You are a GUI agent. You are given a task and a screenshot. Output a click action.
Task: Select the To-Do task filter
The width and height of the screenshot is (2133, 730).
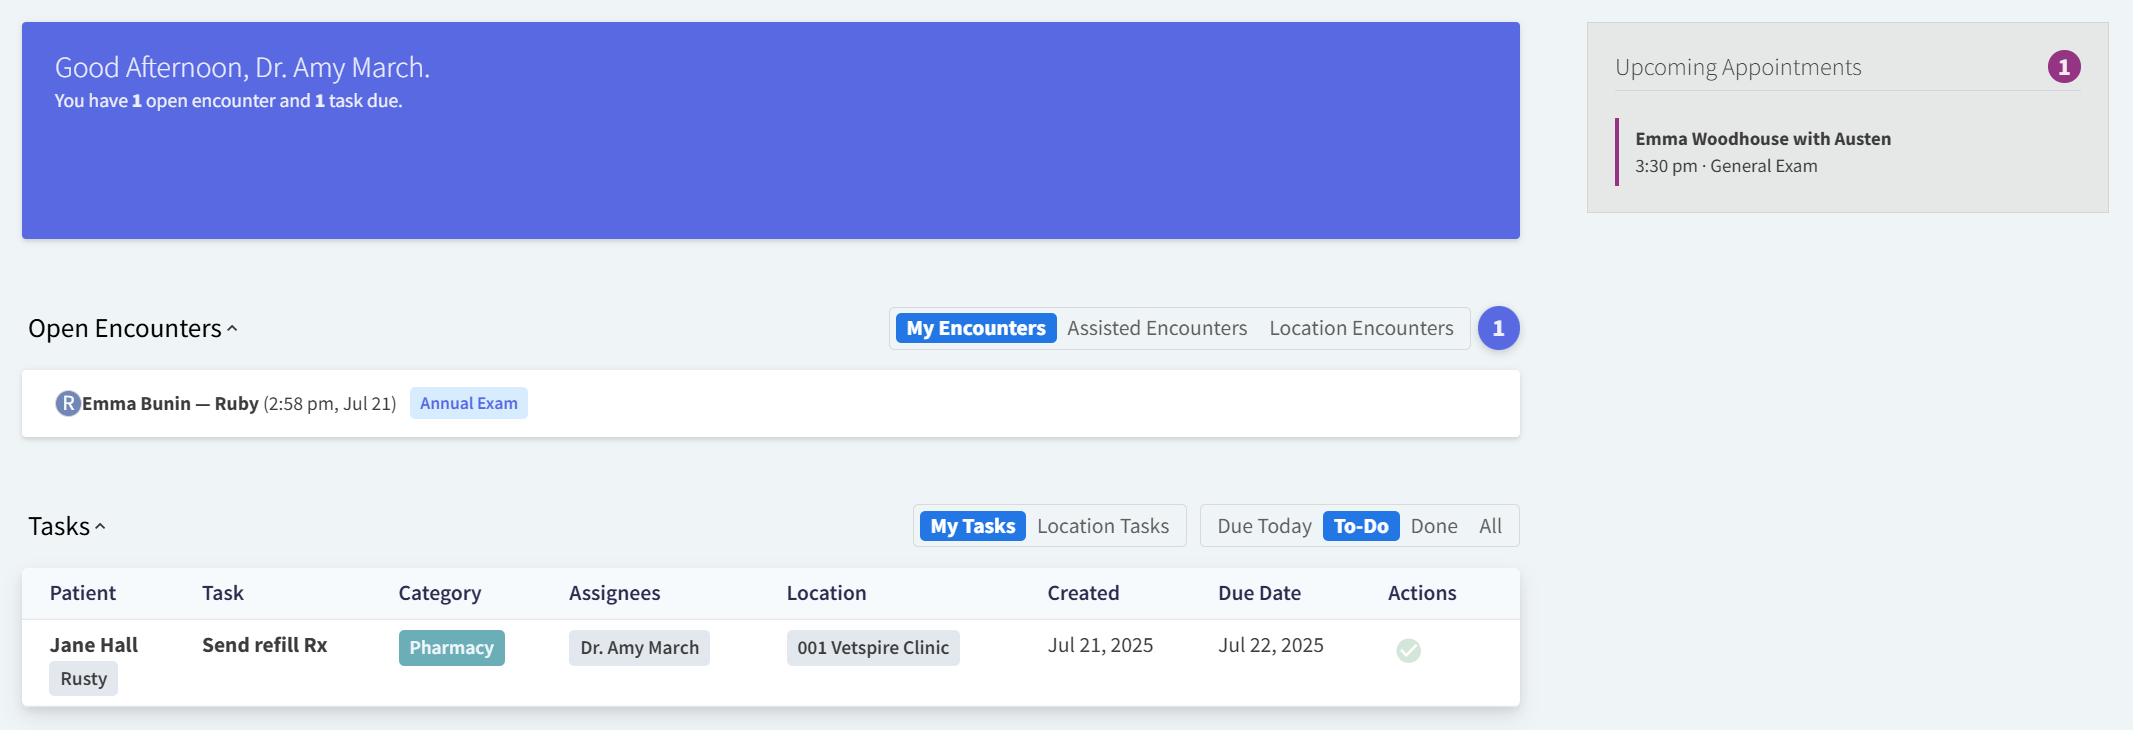click(x=1360, y=526)
